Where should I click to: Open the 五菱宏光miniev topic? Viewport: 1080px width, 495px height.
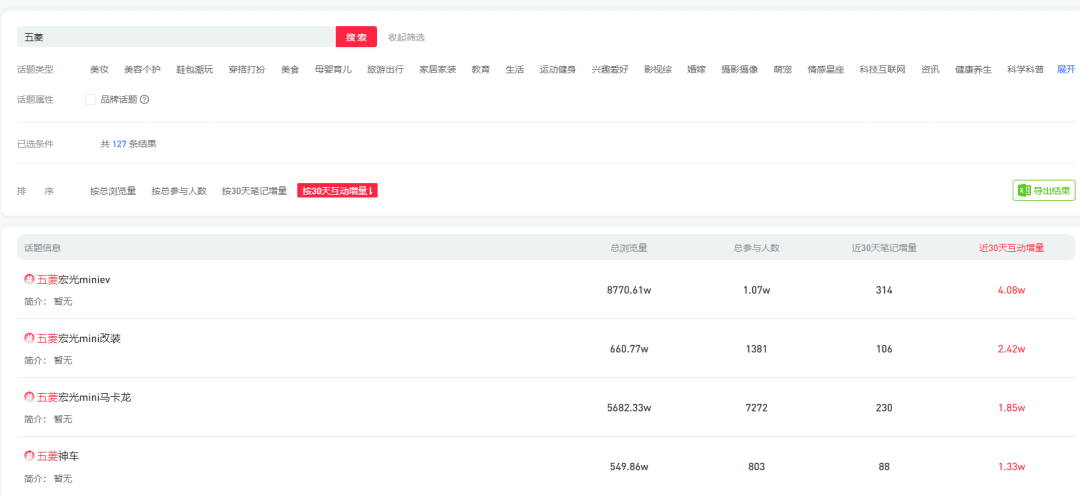[74, 280]
